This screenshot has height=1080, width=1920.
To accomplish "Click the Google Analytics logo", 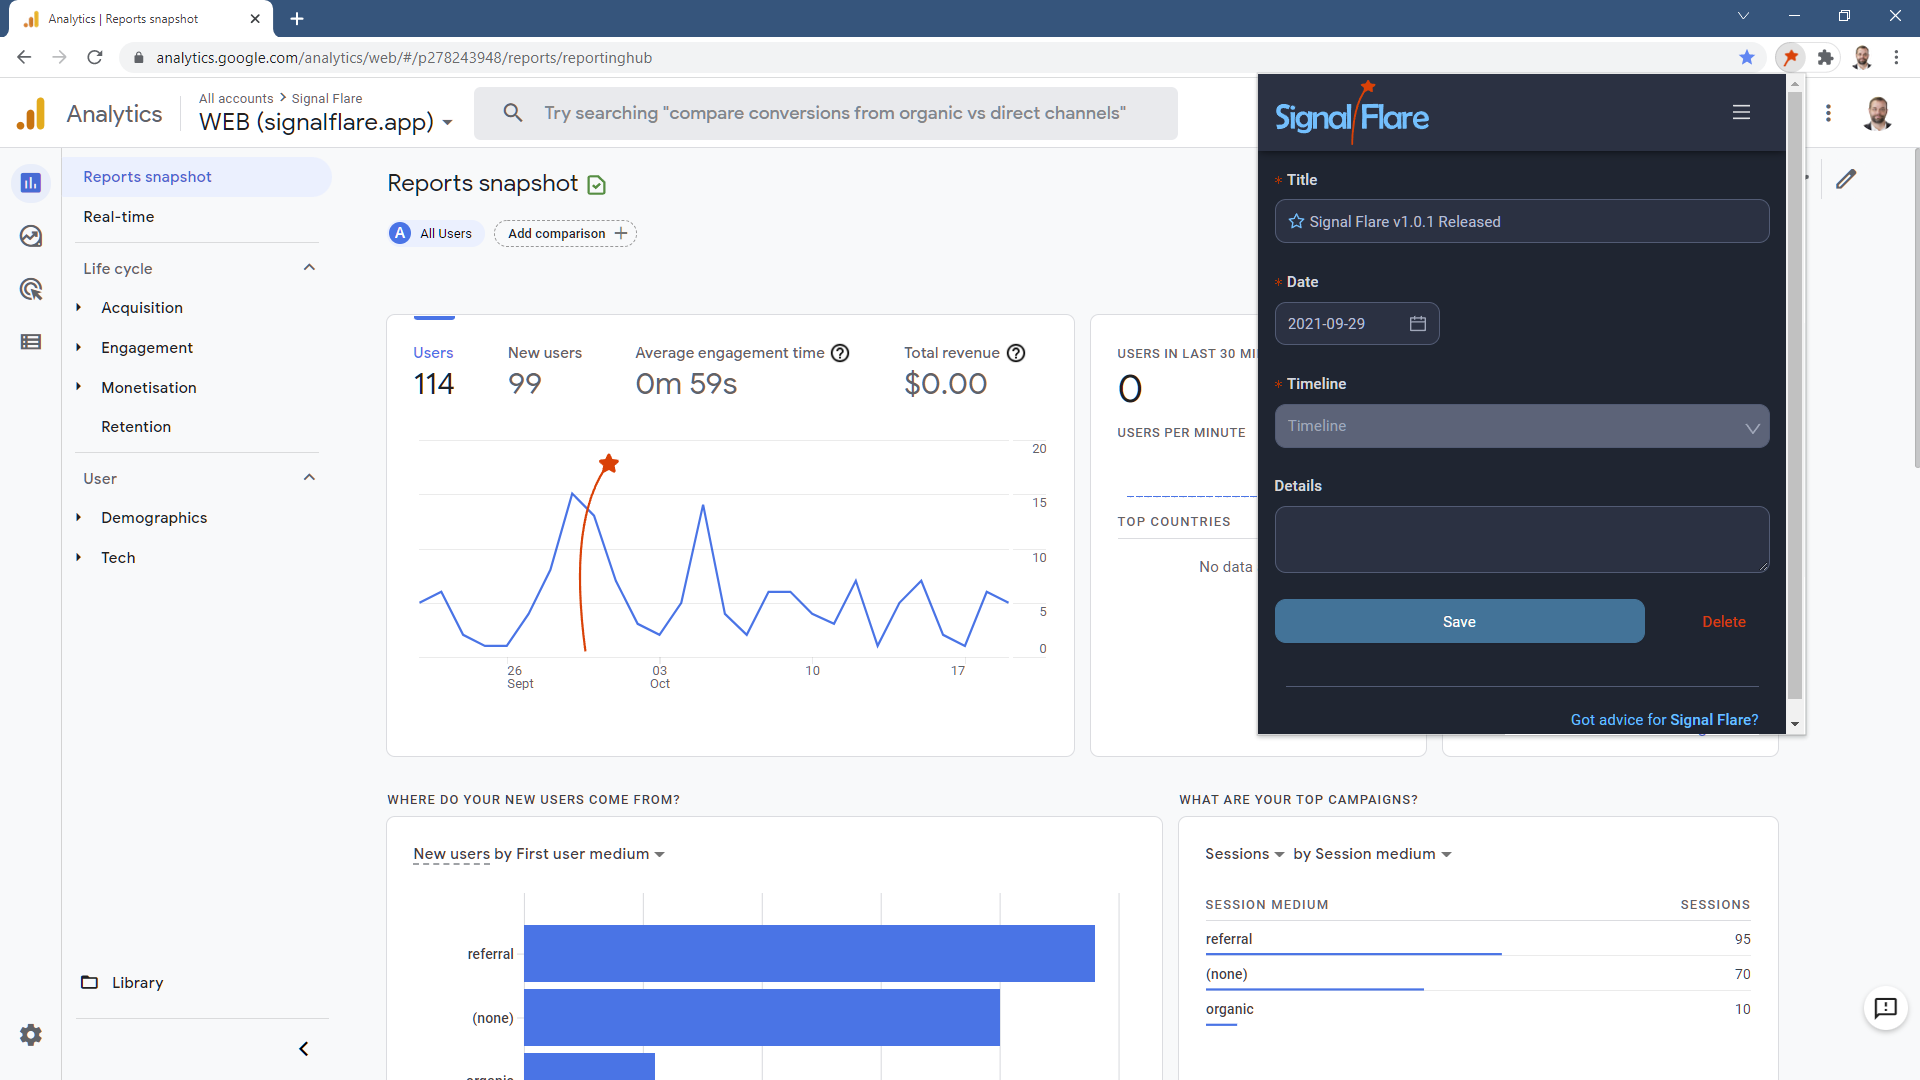I will tap(31, 114).
